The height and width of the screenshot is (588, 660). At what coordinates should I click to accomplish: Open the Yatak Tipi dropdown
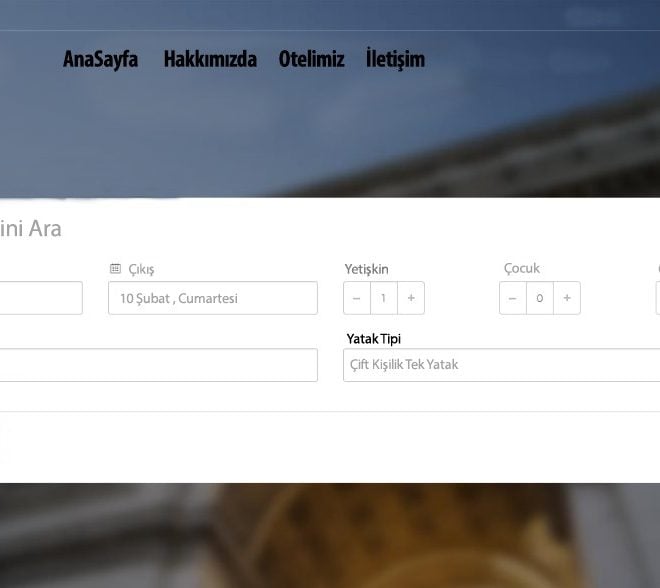click(500, 365)
